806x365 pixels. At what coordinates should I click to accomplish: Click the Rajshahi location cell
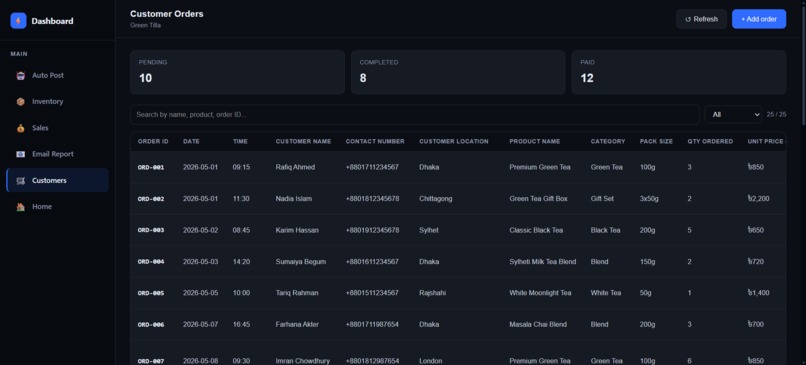pos(433,293)
